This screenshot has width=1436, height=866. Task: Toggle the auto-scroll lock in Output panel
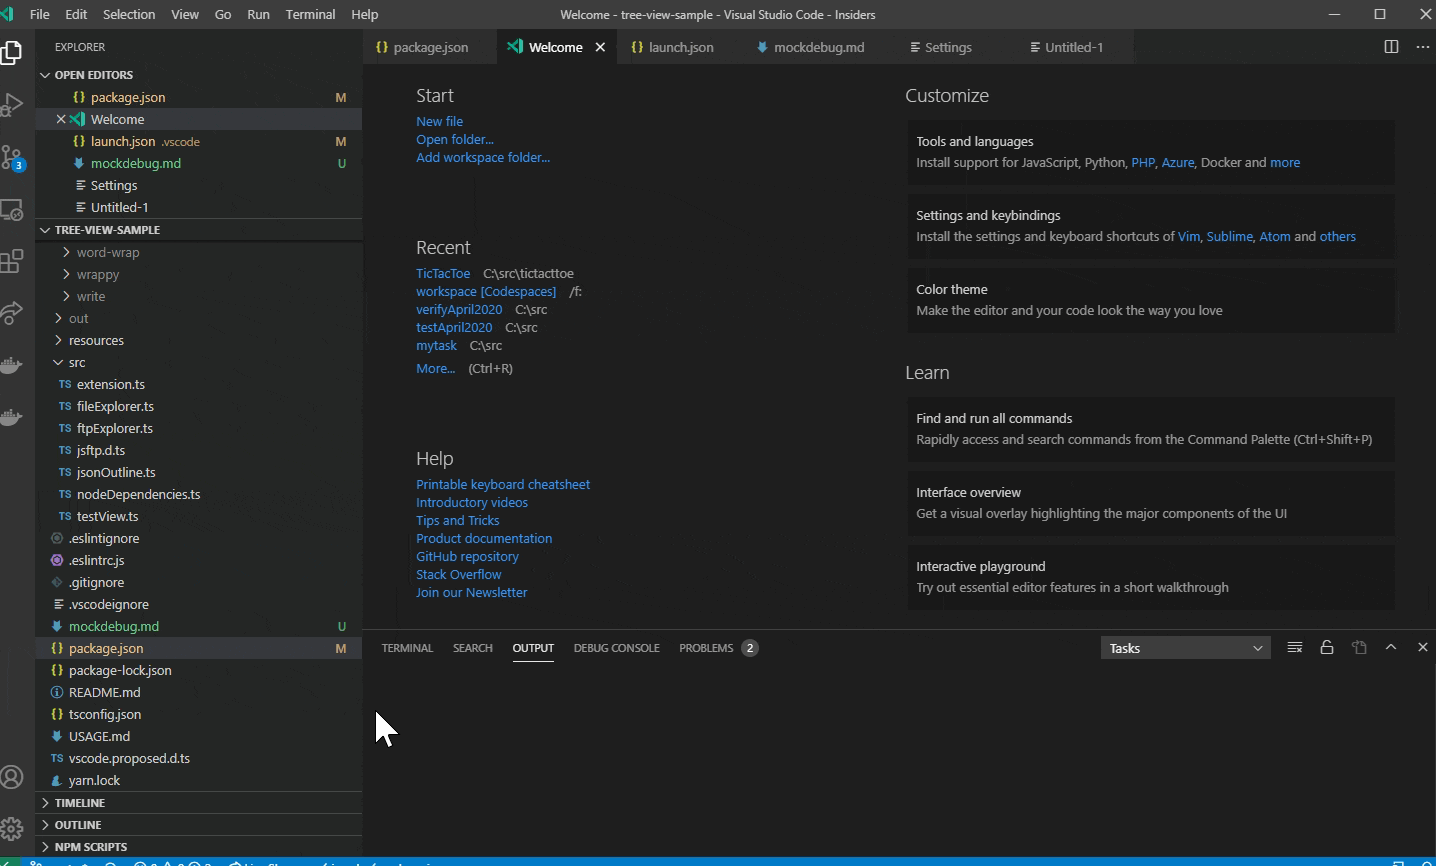(x=1327, y=647)
